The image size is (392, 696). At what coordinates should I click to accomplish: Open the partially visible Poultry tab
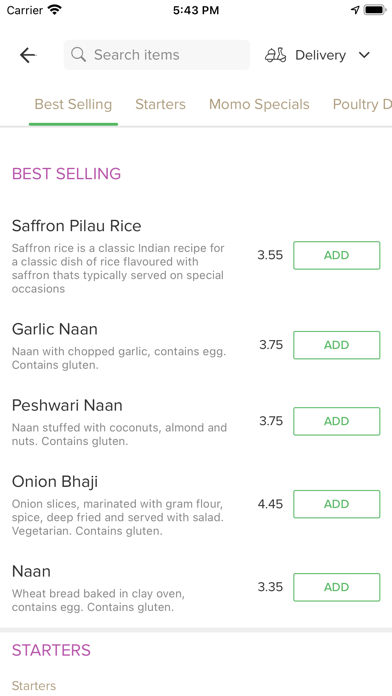pyautogui.click(x=362, y=104)
